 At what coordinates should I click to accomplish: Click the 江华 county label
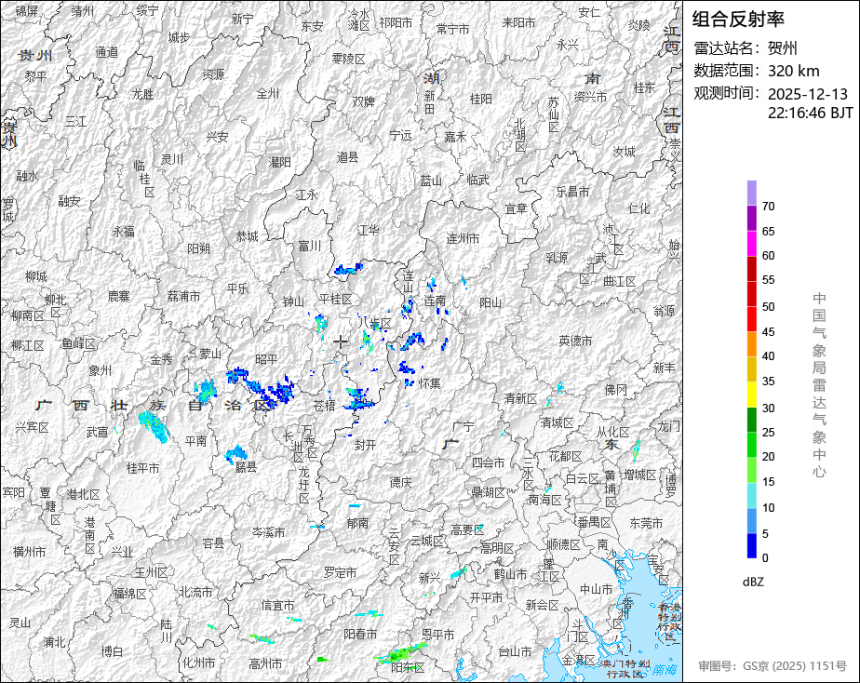[x=368, y=230]
